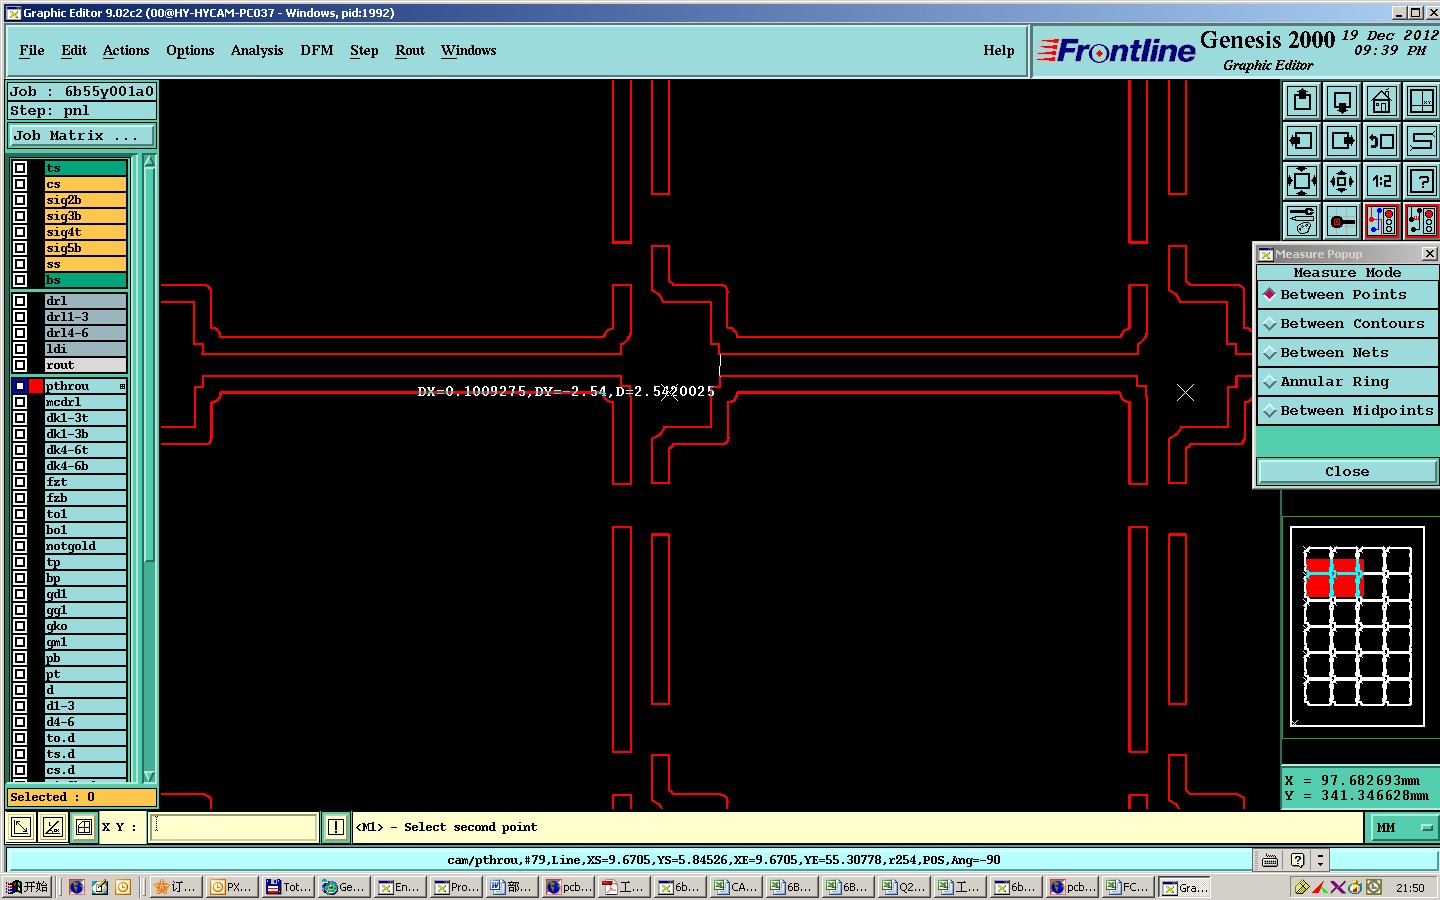Select Between Points measure mode

point(1347,295)
